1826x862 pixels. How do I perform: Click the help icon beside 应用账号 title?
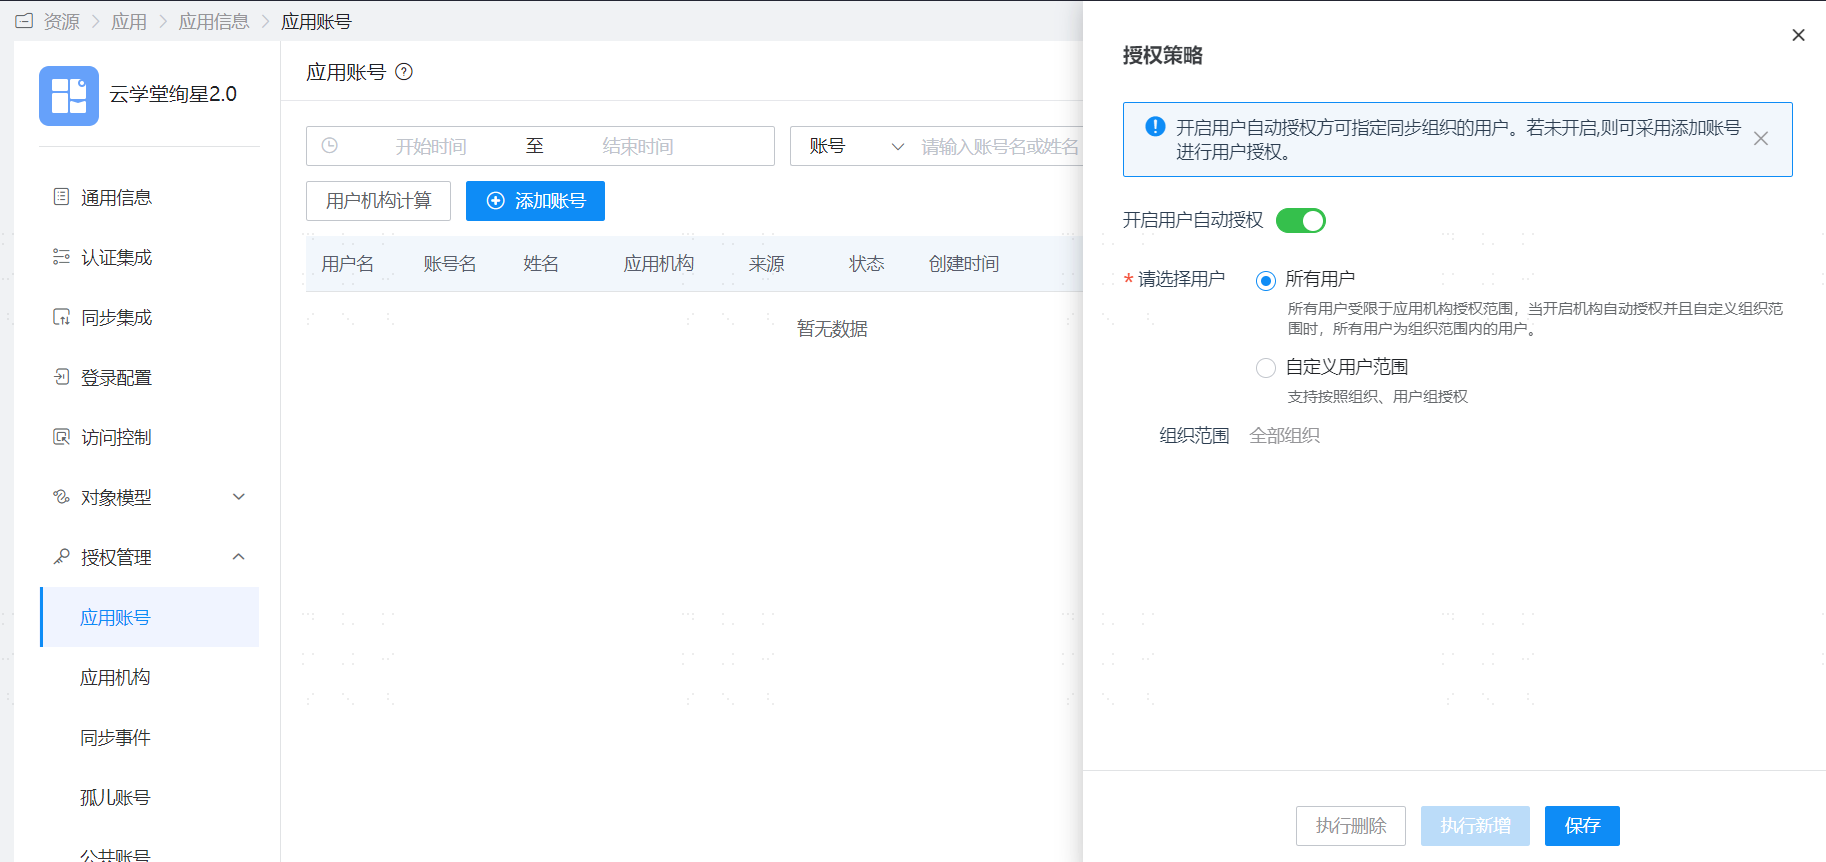tap(404, 72)
